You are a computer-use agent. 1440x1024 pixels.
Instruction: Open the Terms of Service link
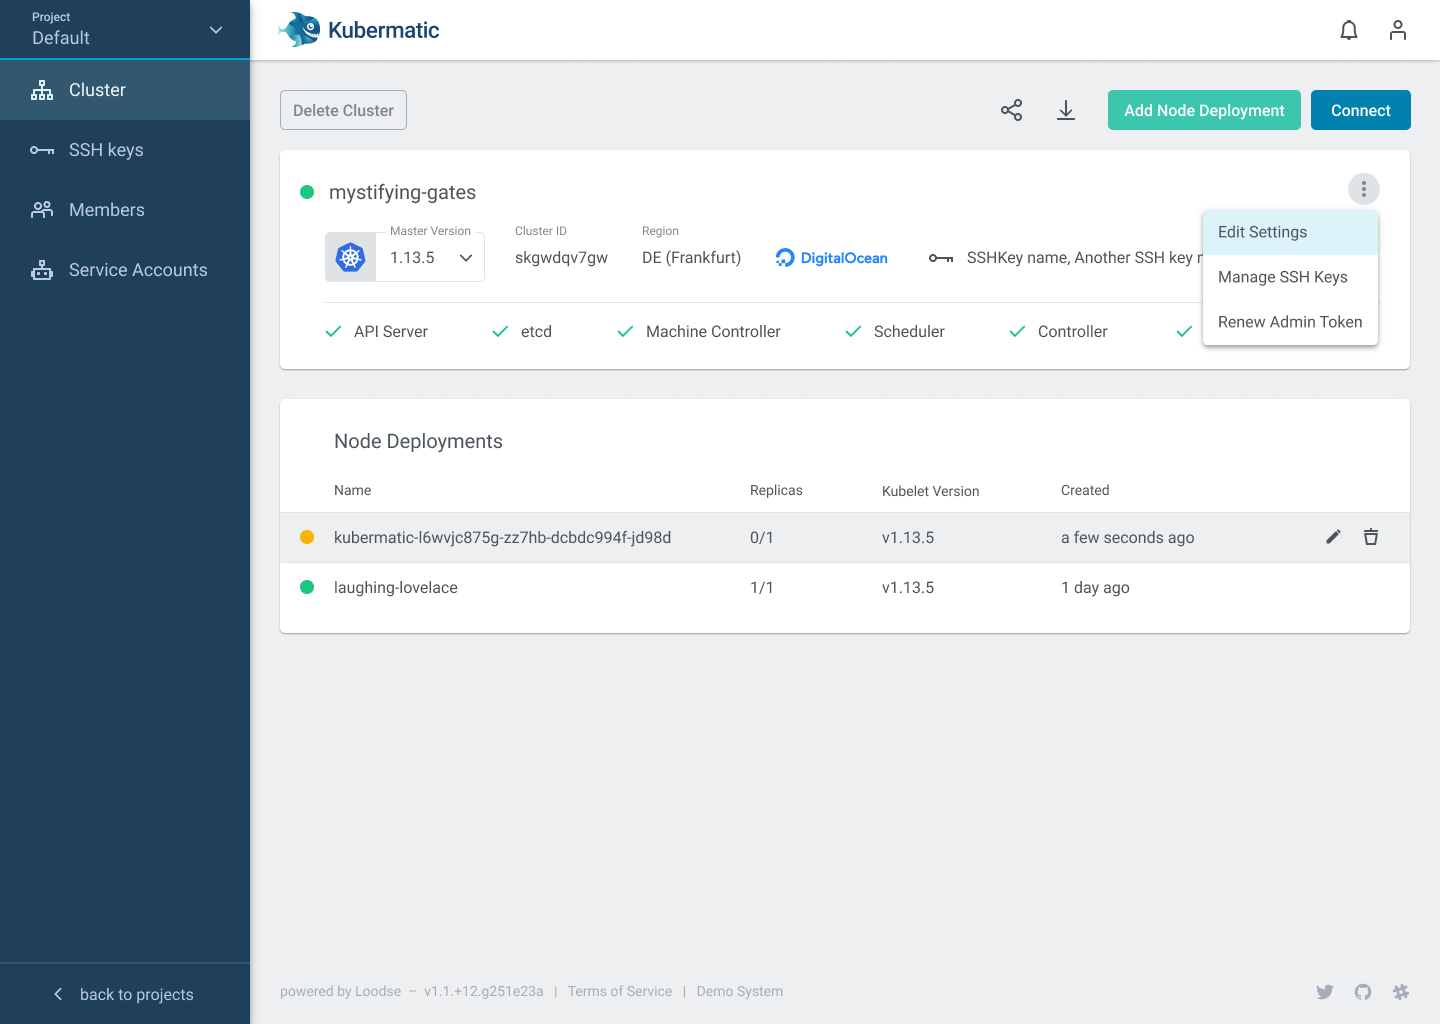pyautogui.click(x=619, y=991)
